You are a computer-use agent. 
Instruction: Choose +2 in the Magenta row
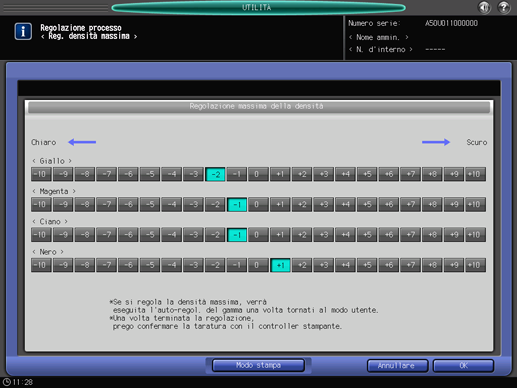coord(302,204)
